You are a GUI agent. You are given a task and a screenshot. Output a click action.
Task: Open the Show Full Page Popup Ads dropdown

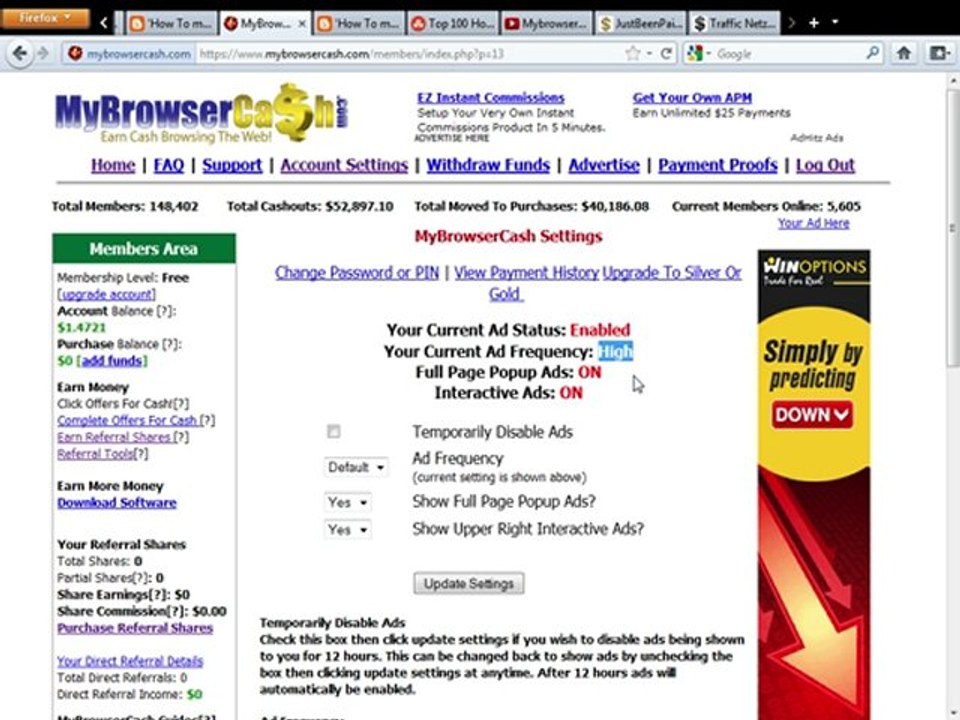[x=347, y=503]
